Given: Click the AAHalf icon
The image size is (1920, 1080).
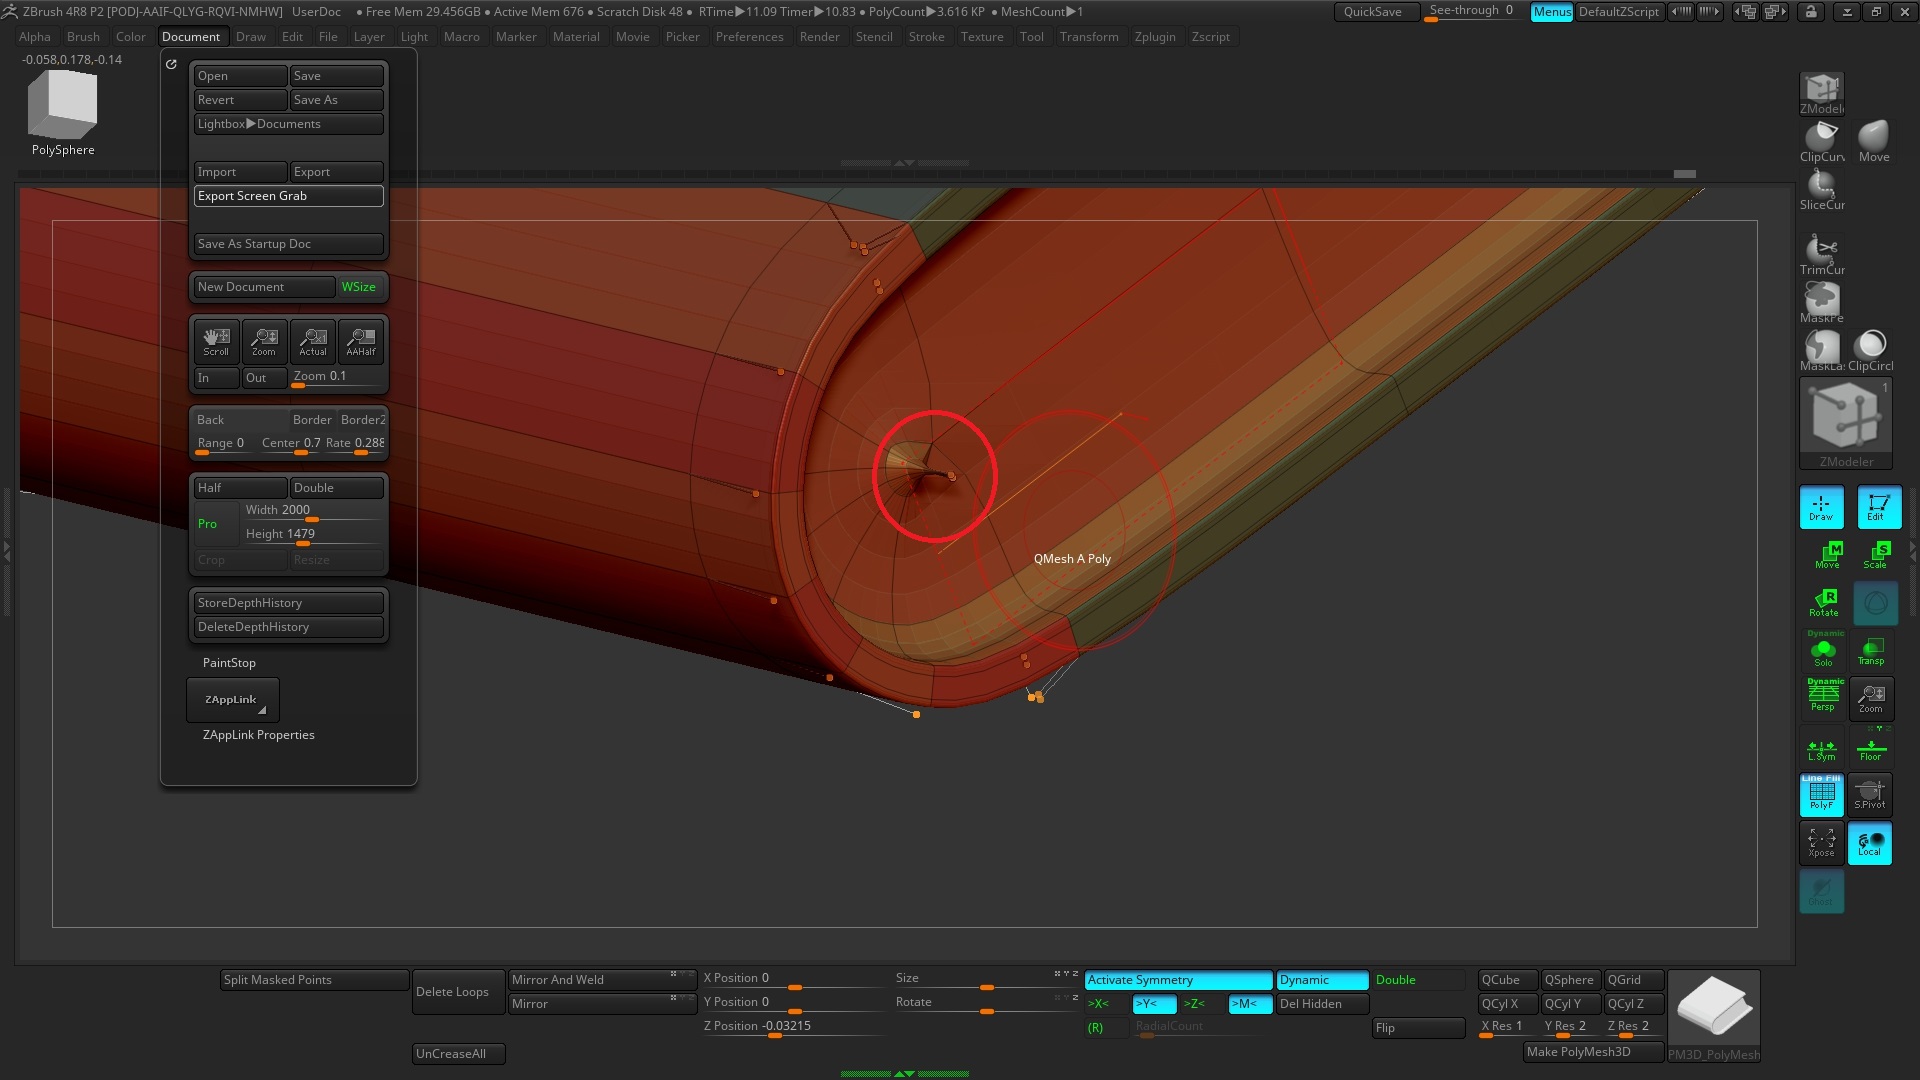Looking at the screenshot, I should pyautogui.click(x=361, y=342).
